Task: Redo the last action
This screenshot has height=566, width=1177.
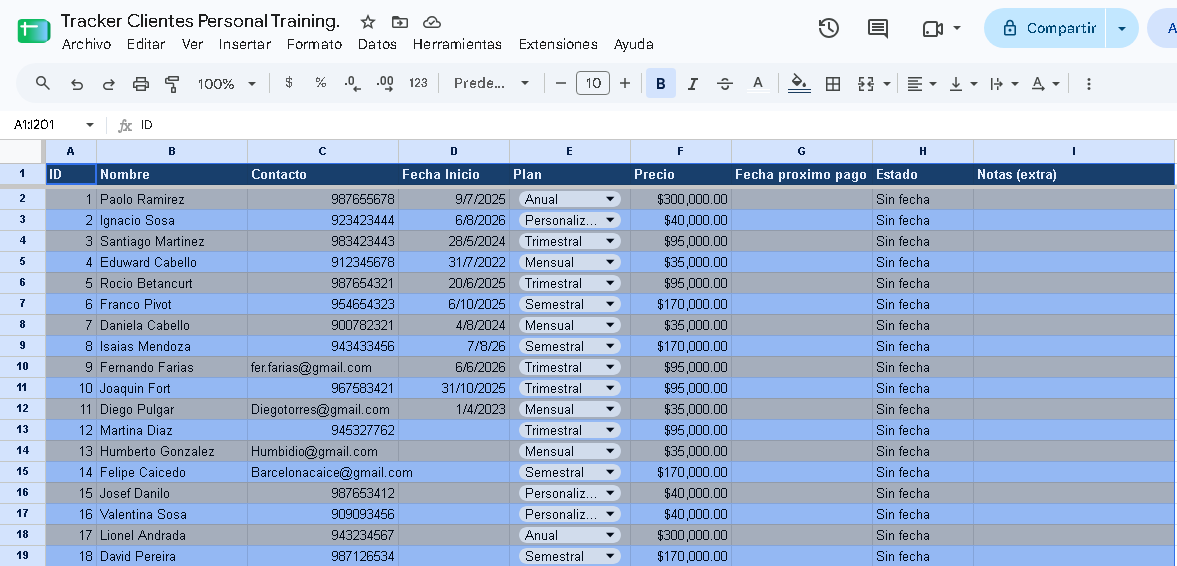Action: point(109,83)
